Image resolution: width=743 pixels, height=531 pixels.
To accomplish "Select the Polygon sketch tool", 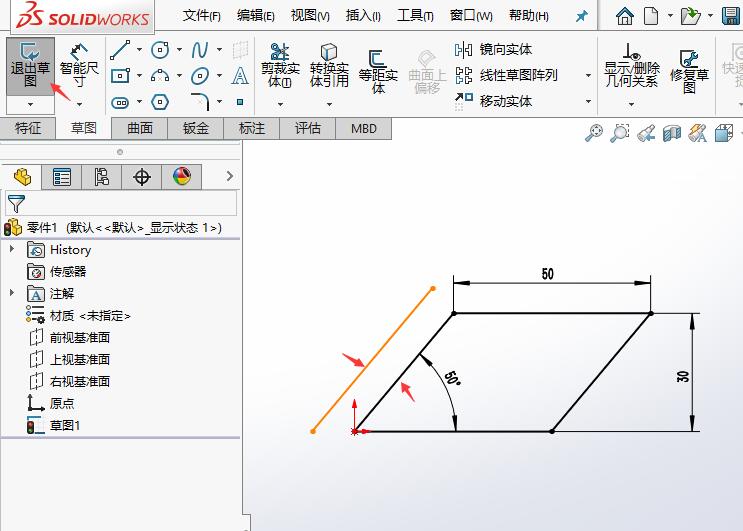I will [x=160, y=102].
